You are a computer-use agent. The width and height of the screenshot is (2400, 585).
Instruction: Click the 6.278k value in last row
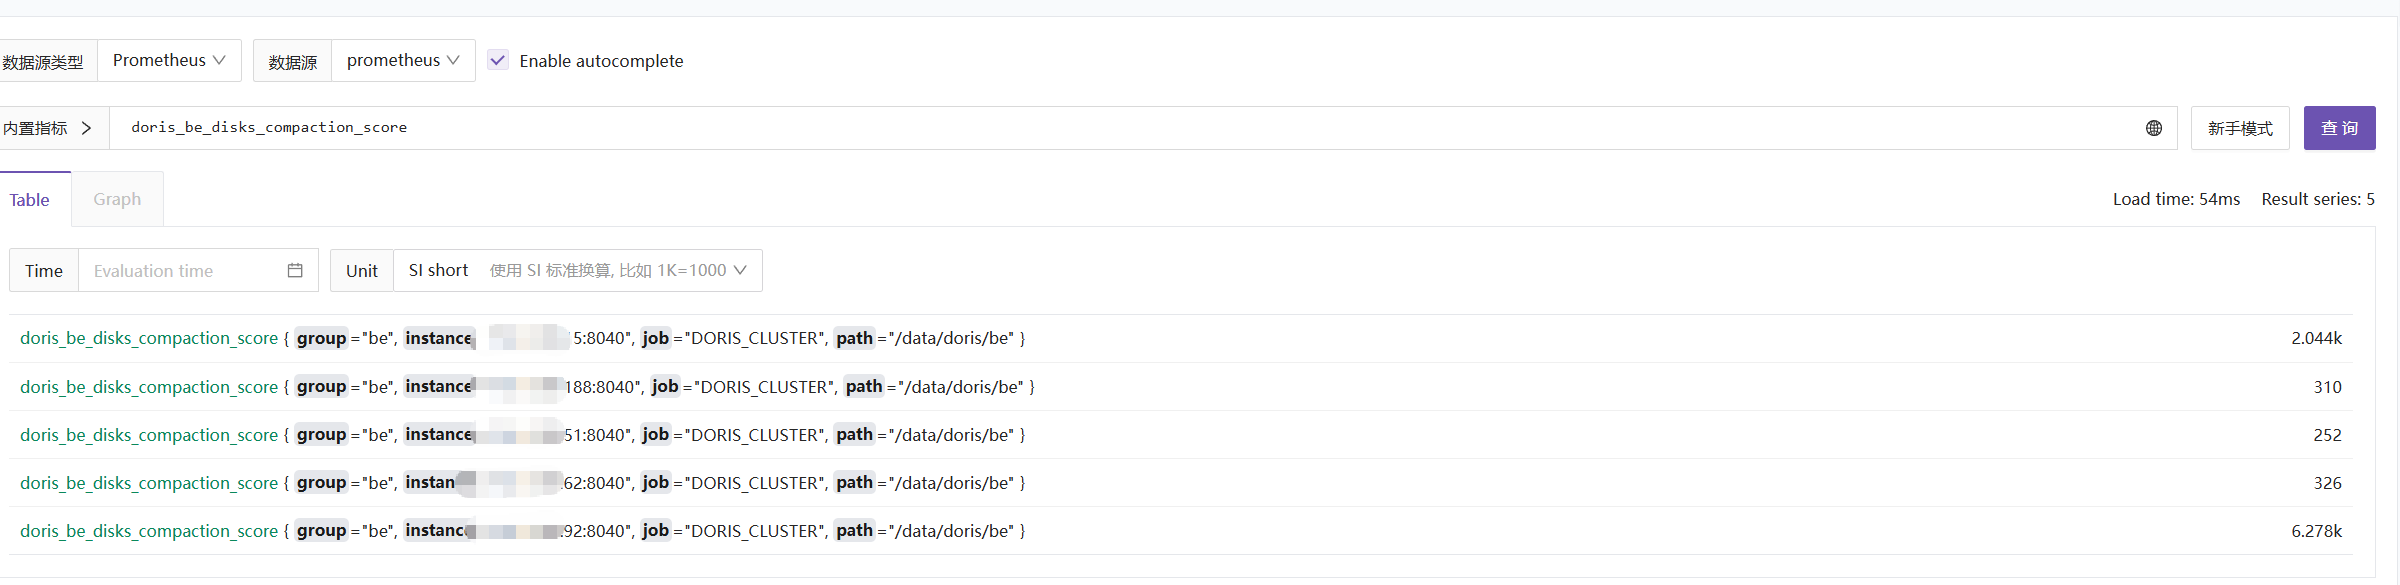tap(2316, 531)
